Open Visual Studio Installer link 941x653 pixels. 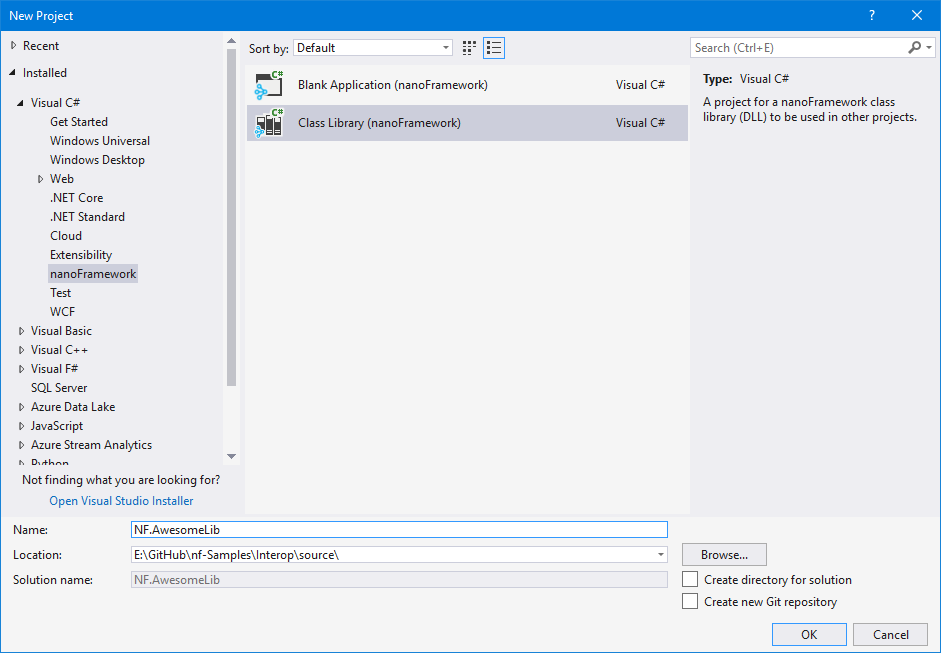pos(121,501)
